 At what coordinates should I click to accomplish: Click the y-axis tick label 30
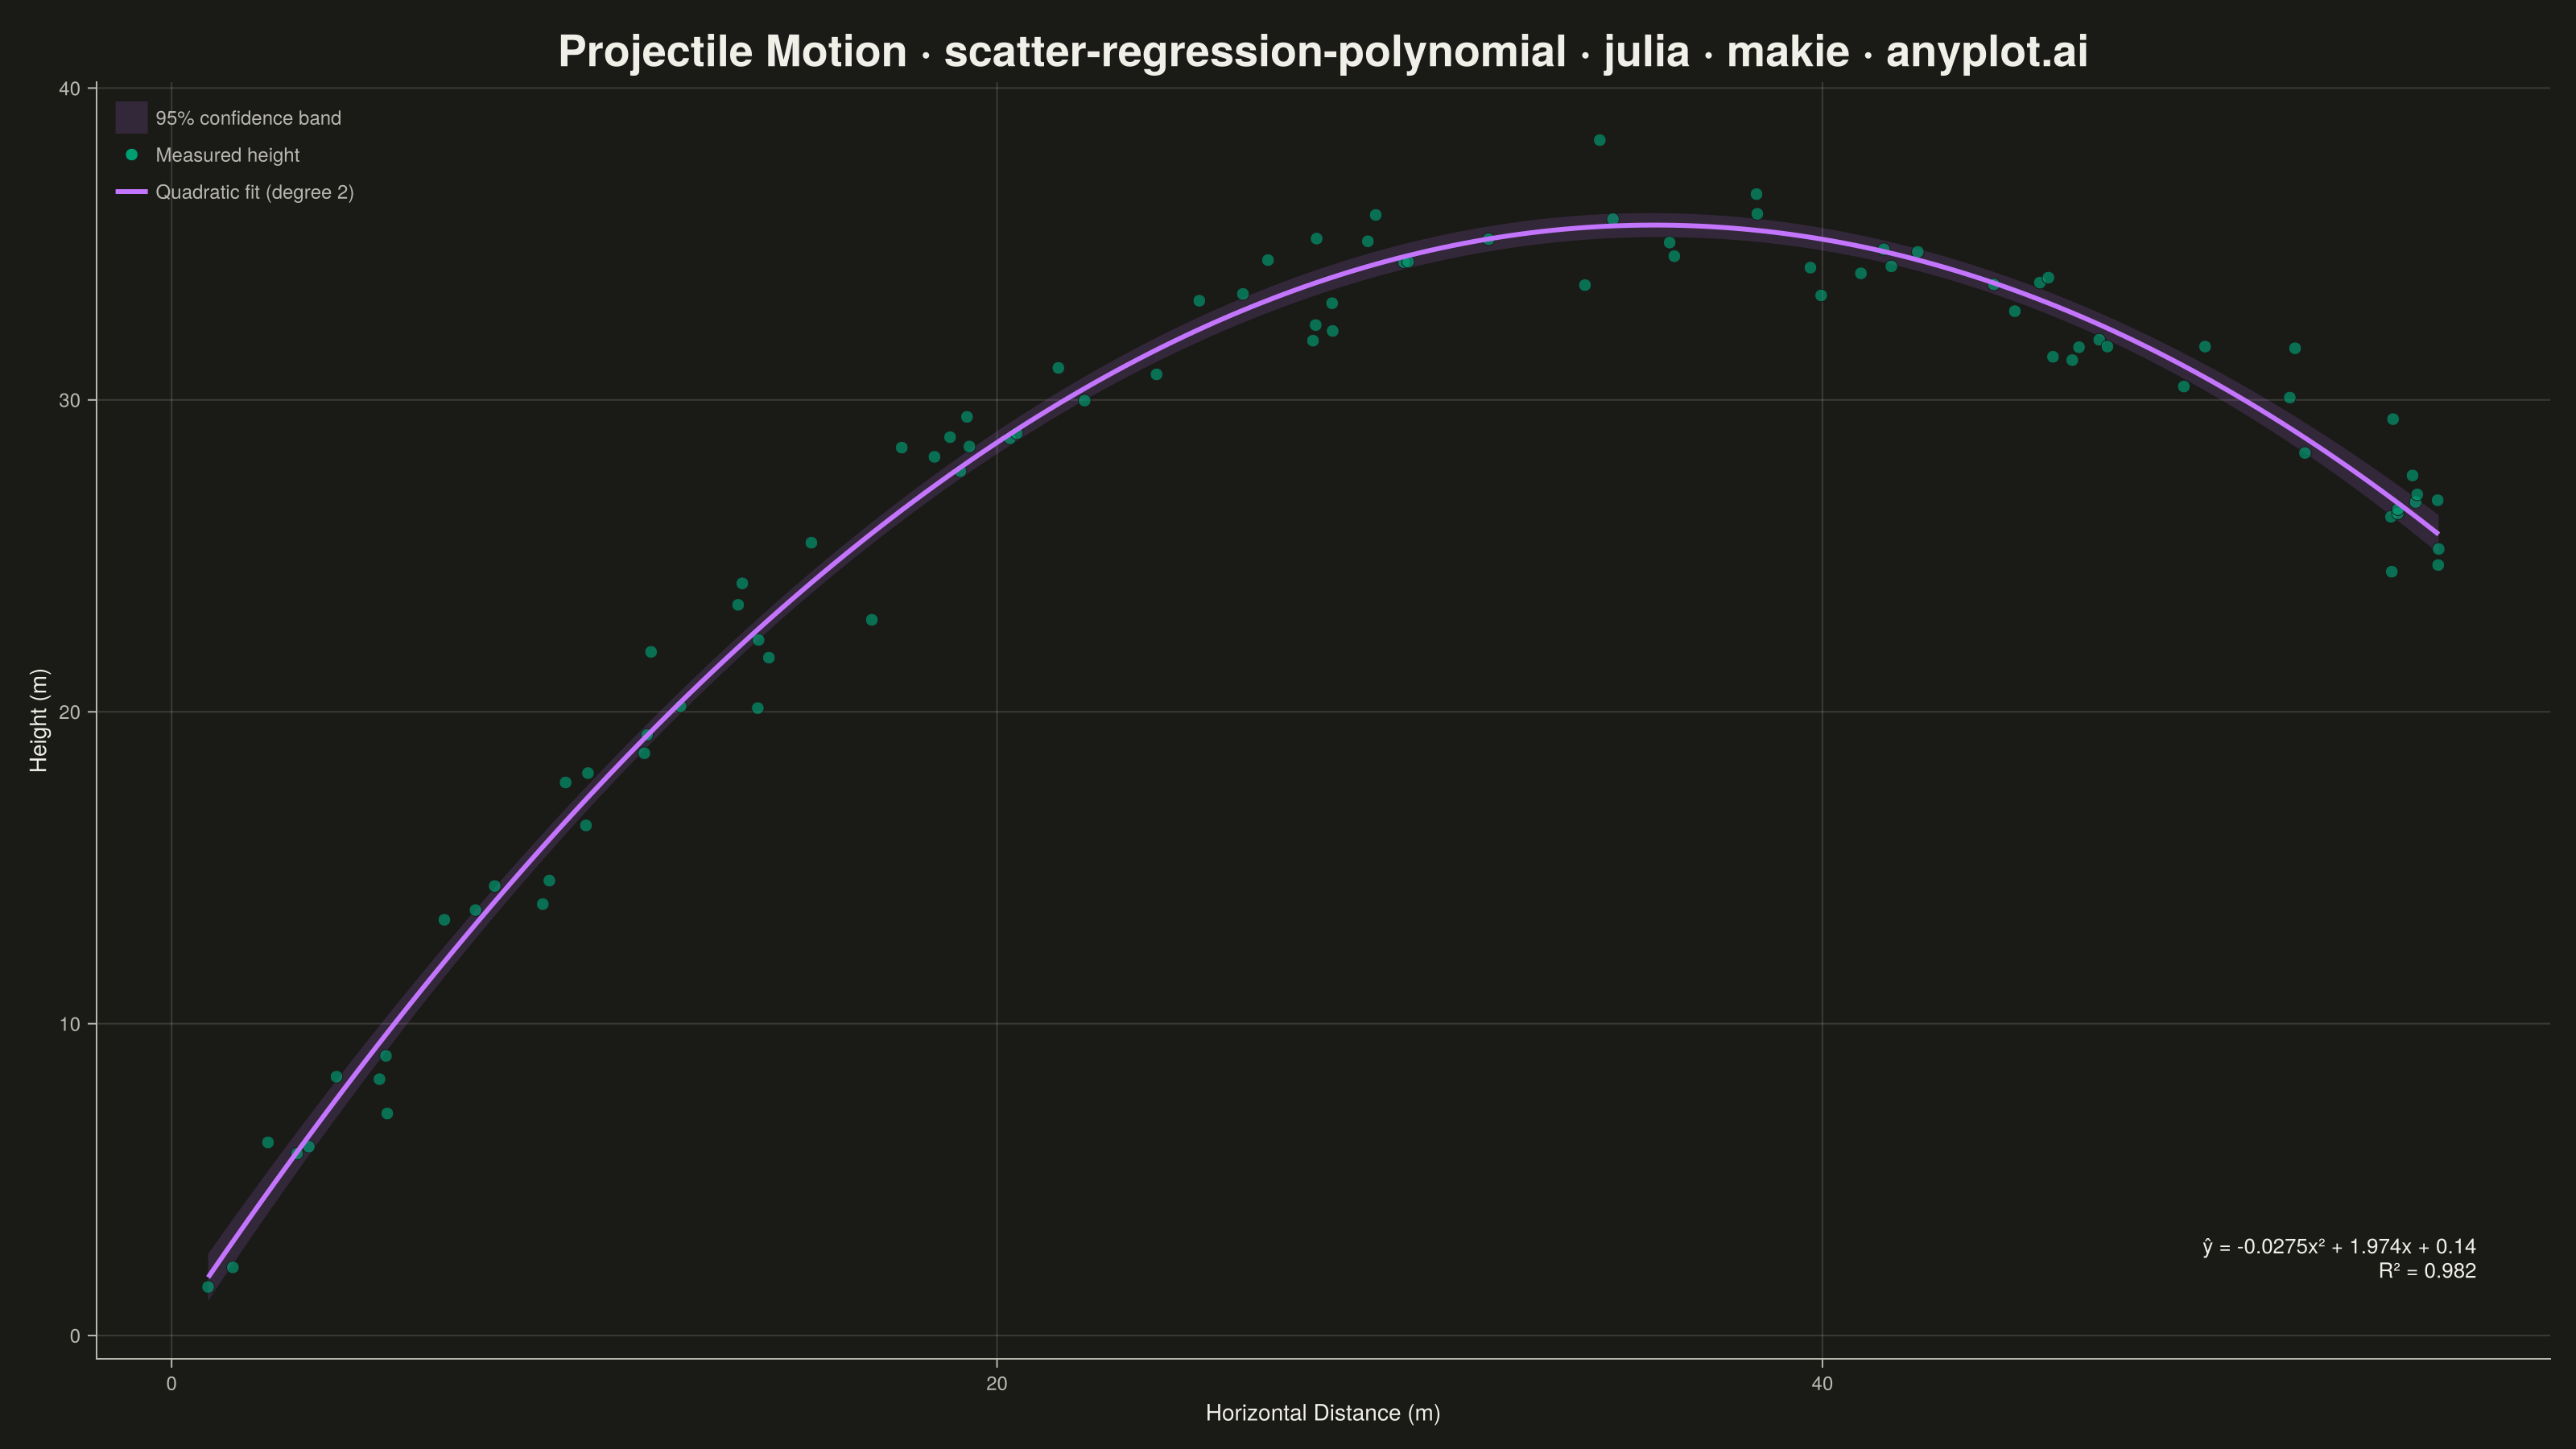[x=69, y=400]
